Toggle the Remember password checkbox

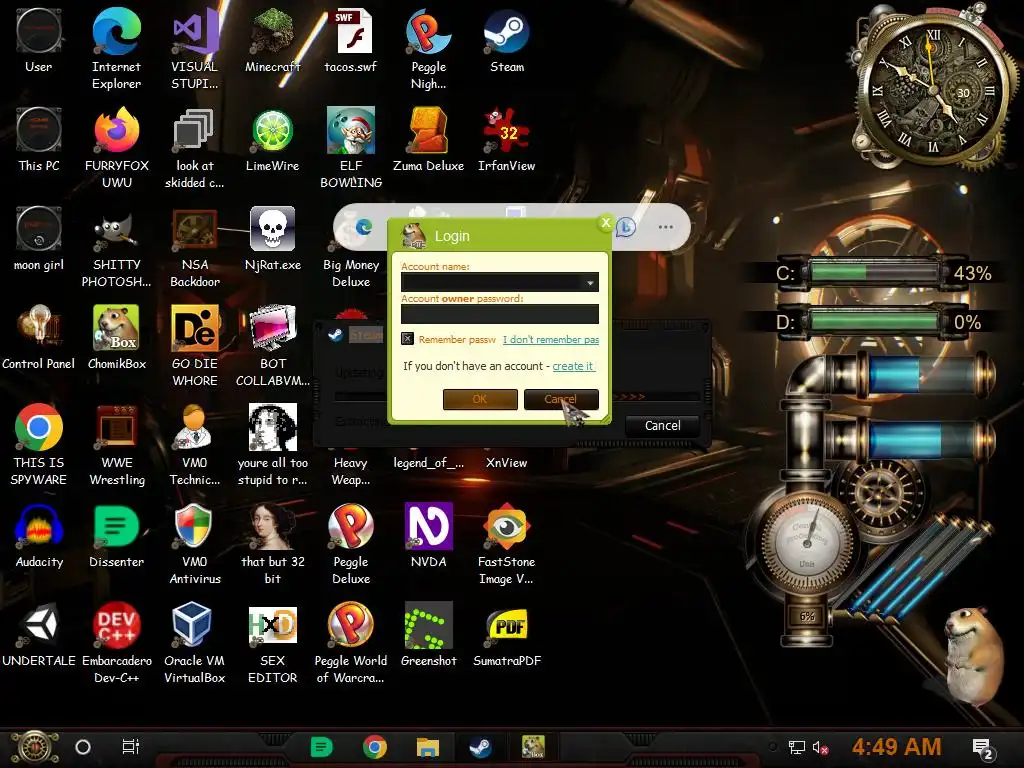tap(407, 339)
